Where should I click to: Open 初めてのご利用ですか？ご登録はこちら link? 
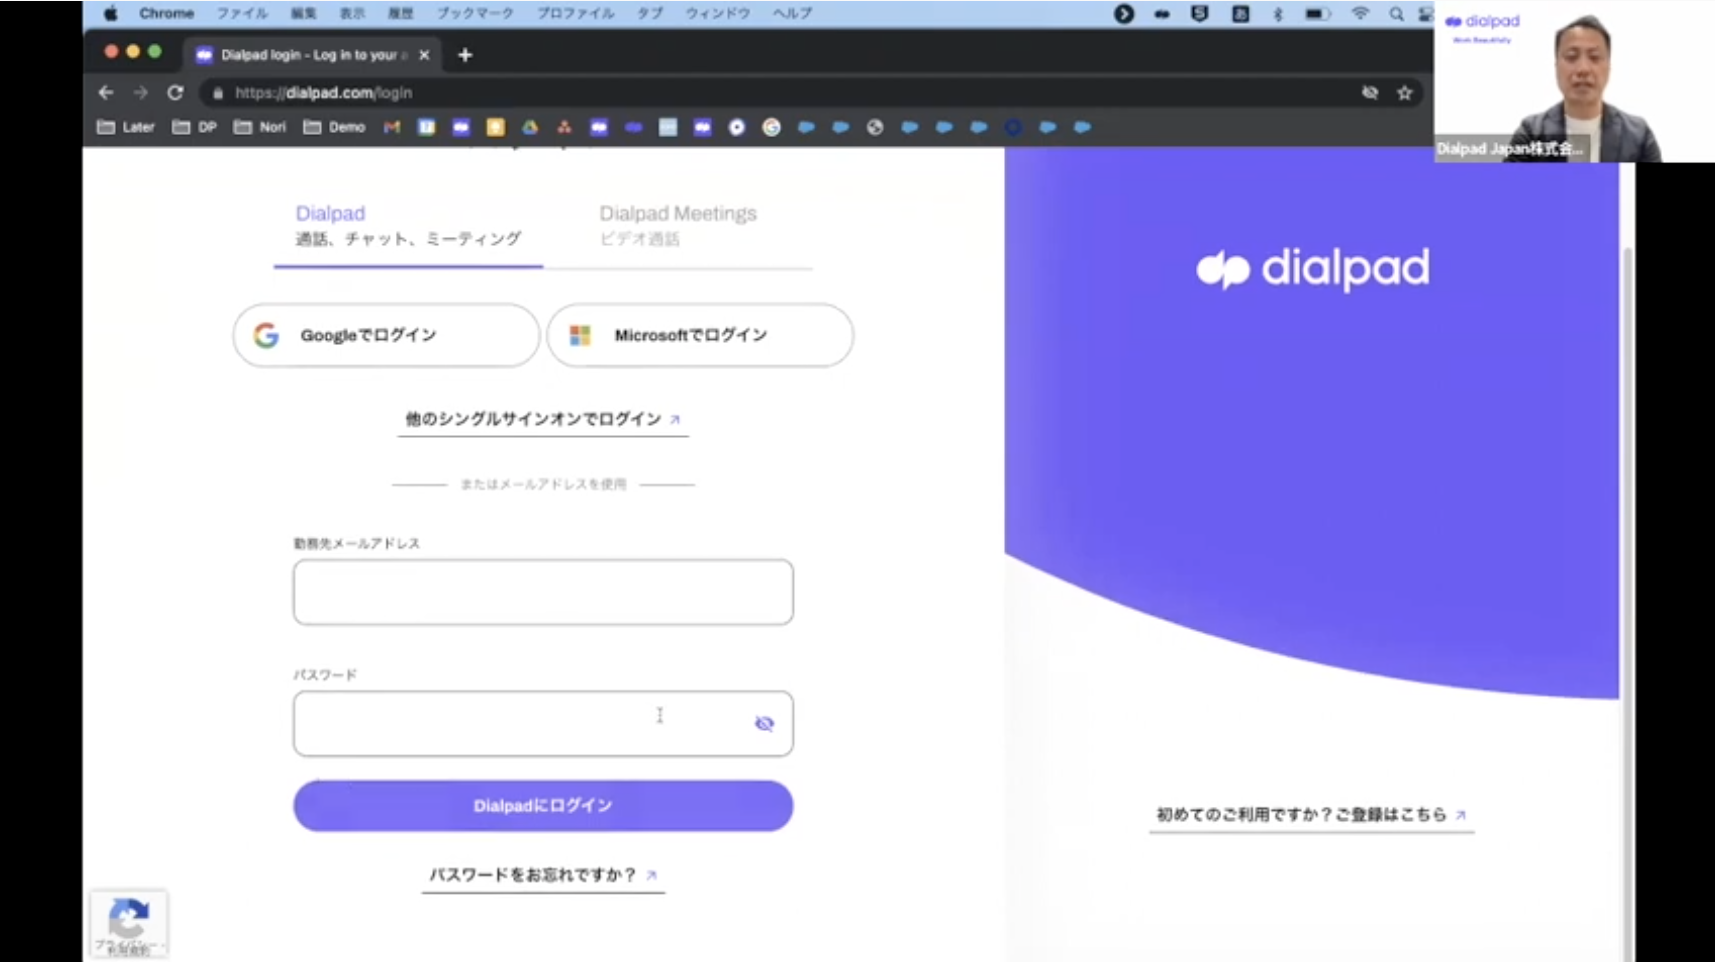click(x=1311, y=815)
